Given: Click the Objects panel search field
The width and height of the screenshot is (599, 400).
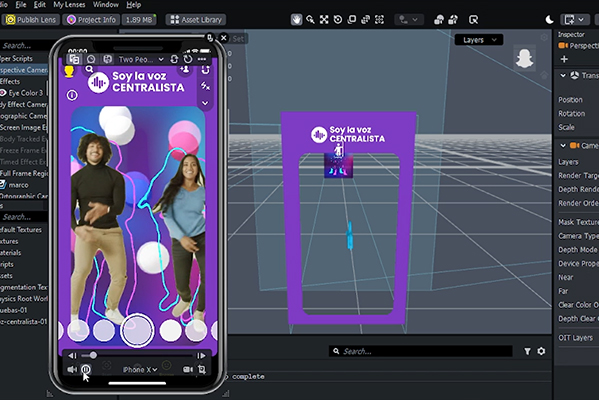Looking at the screenshot, I should click(x=24, y=45).
